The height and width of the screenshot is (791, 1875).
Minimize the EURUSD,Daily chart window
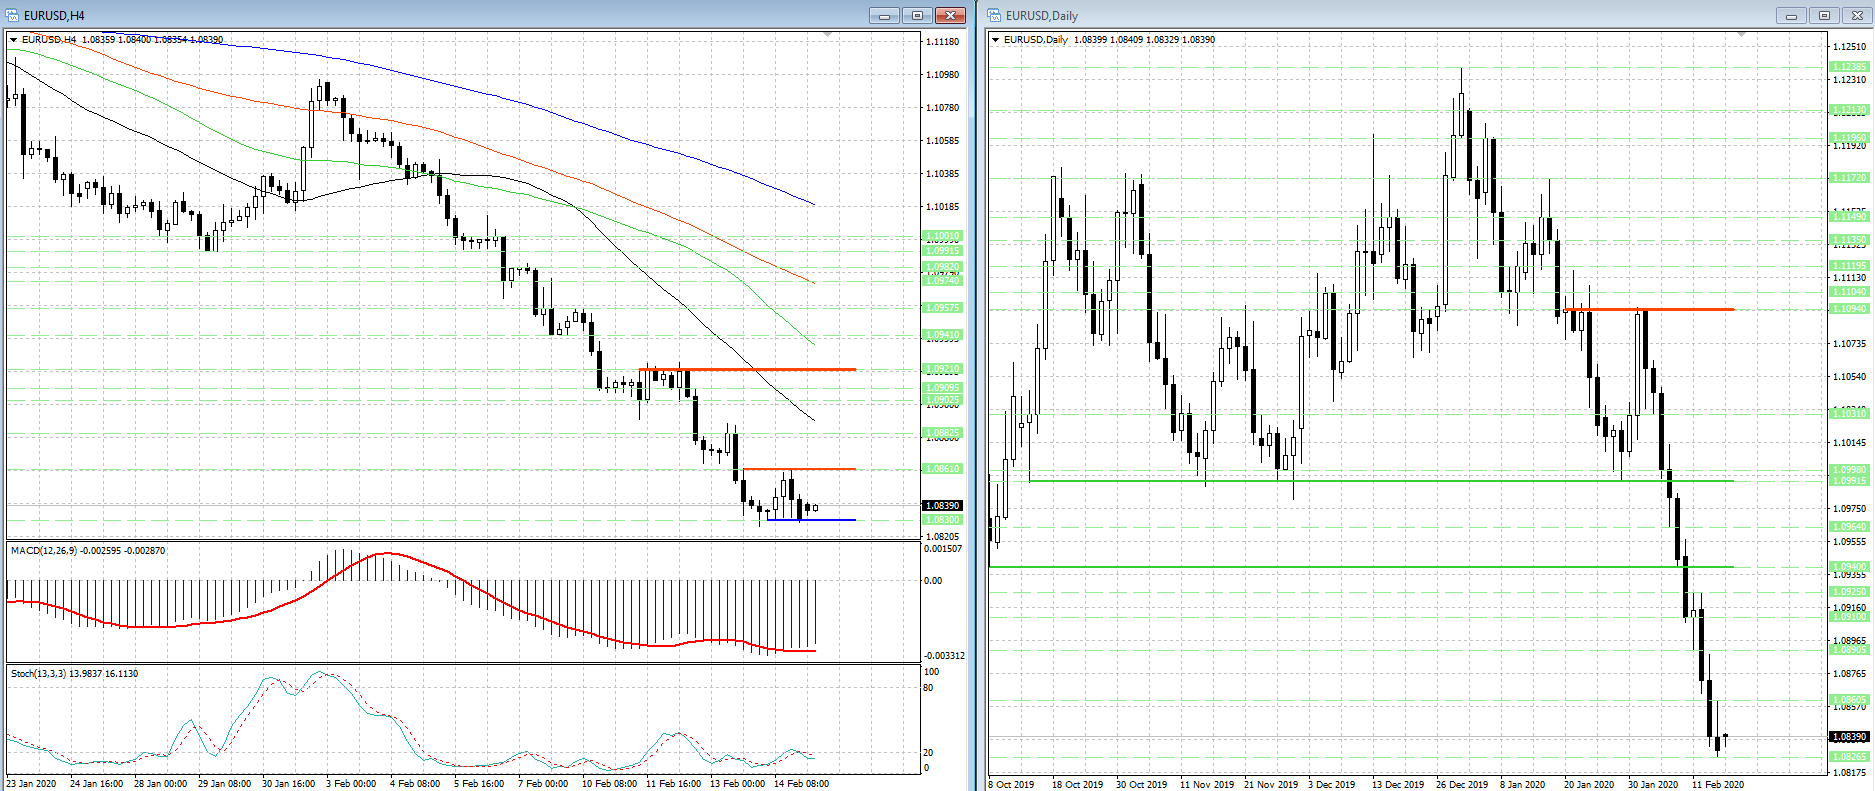(1791, 15)
